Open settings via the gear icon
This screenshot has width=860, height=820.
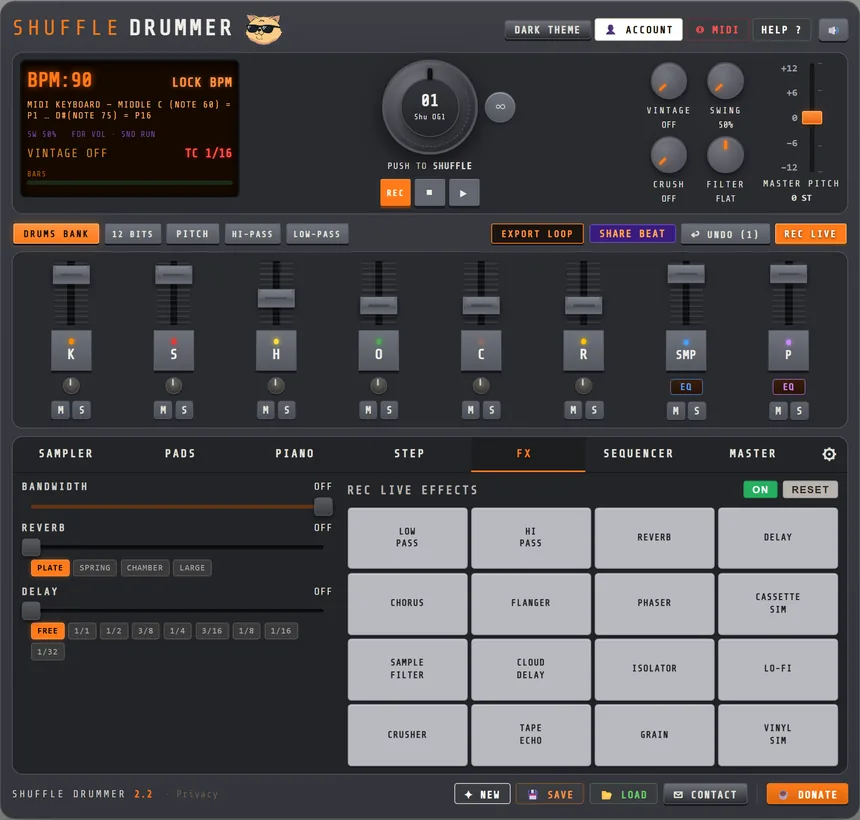pyautogui.click(x=829, y=454)
